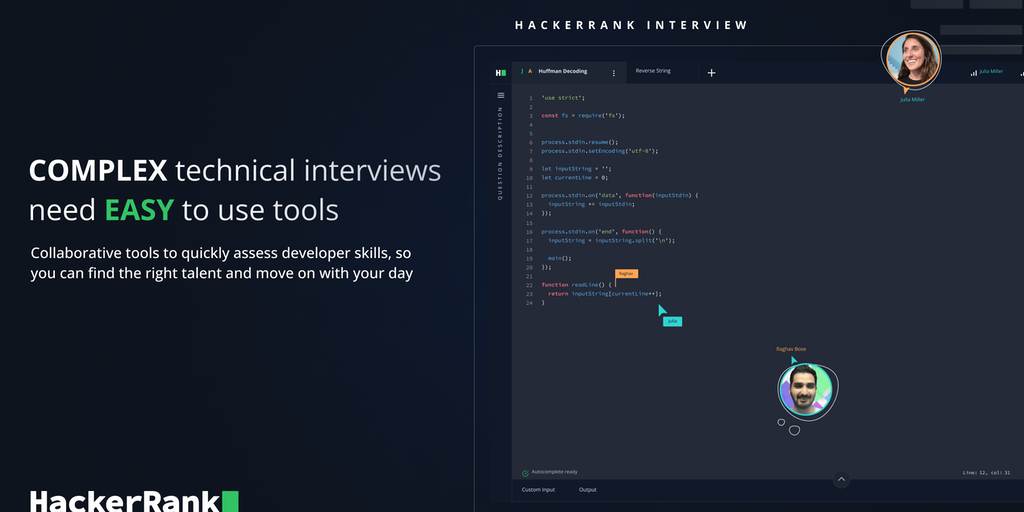1024x512 pixels.
Task: Expand the Question Description side panel
Action: (x=500, y=153)
